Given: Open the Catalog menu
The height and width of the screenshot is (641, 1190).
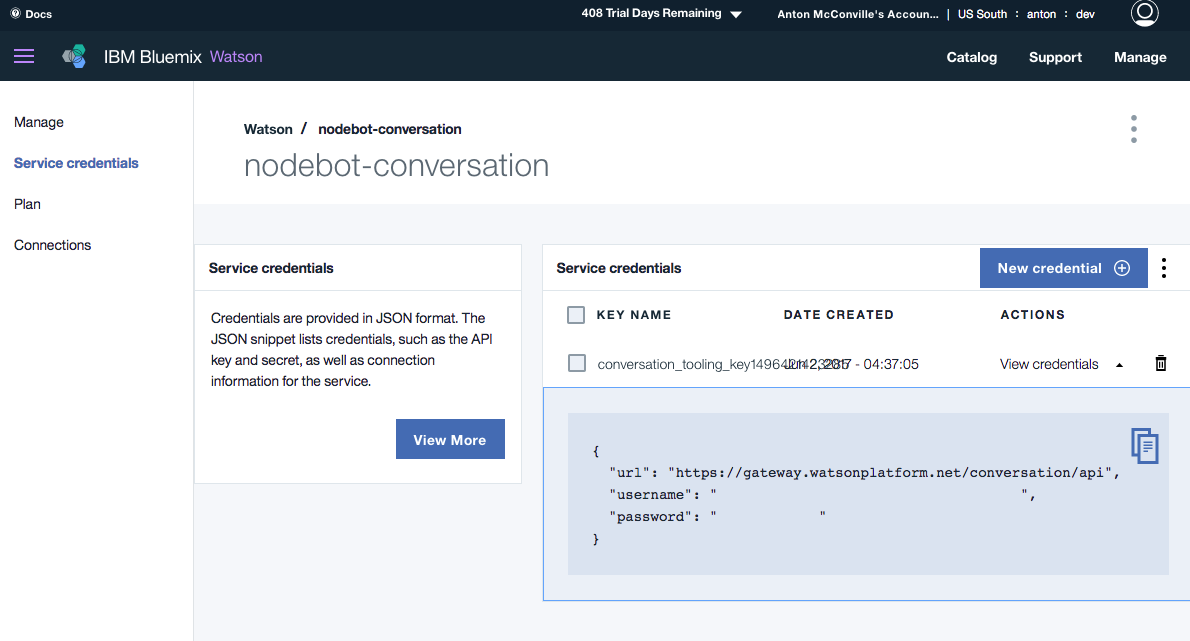Looking at the screenshot, I should point(971,57).
